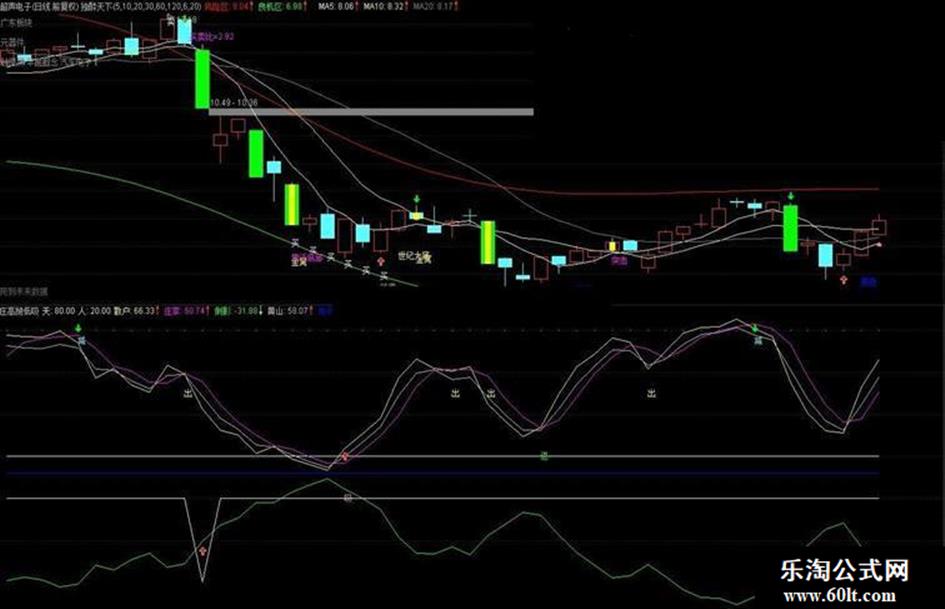Click the purple 庄家 50.74 value
The width and height of the screenshot is (945, 609).
pyautogui.click(x=187, y=311)
